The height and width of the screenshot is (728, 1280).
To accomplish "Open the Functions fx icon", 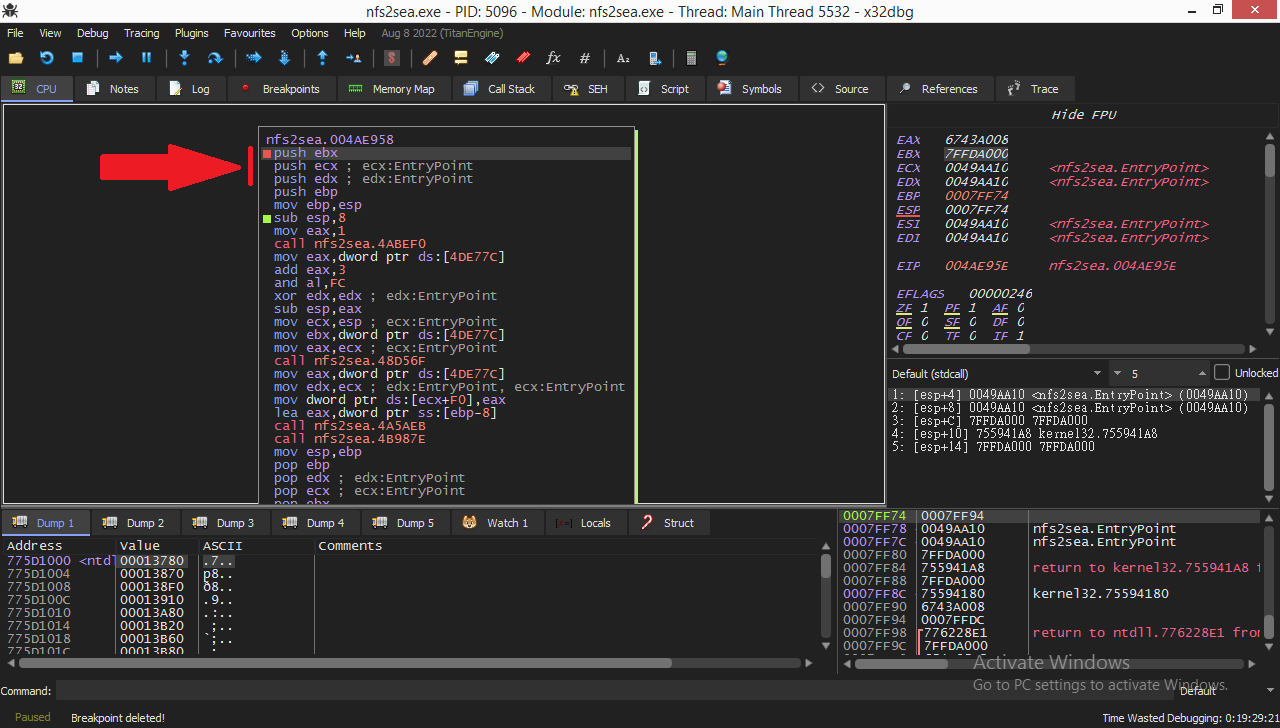I will (x=553, y=58).
